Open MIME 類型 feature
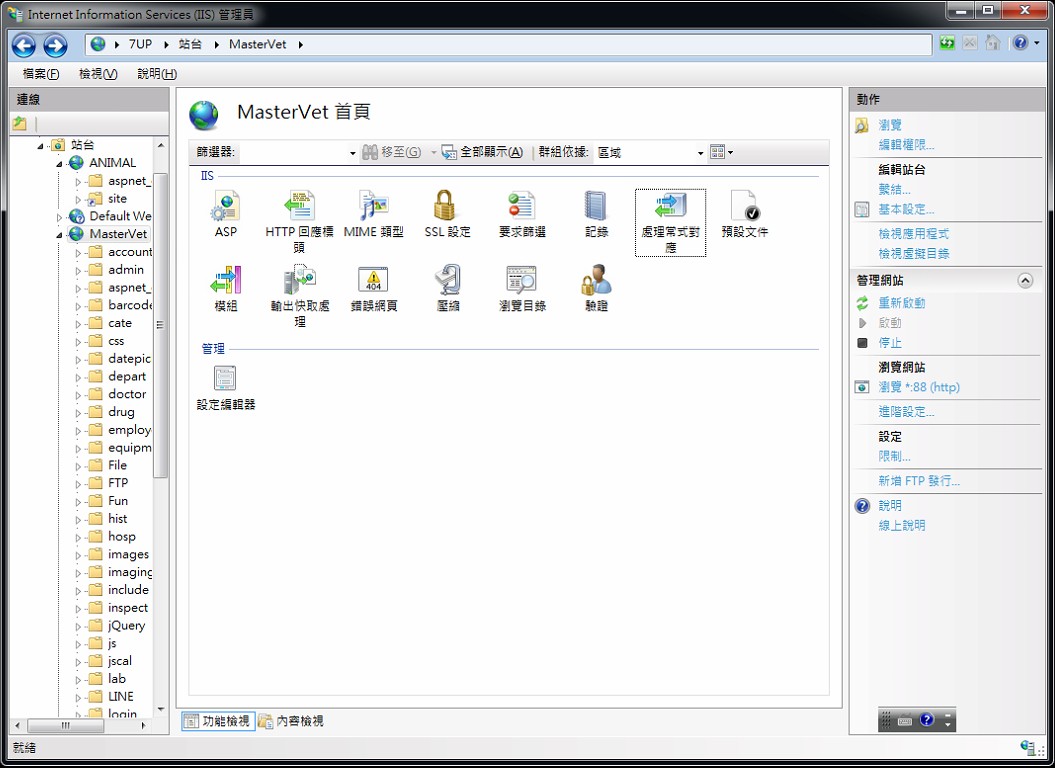1055x768 pixels. 373,214
